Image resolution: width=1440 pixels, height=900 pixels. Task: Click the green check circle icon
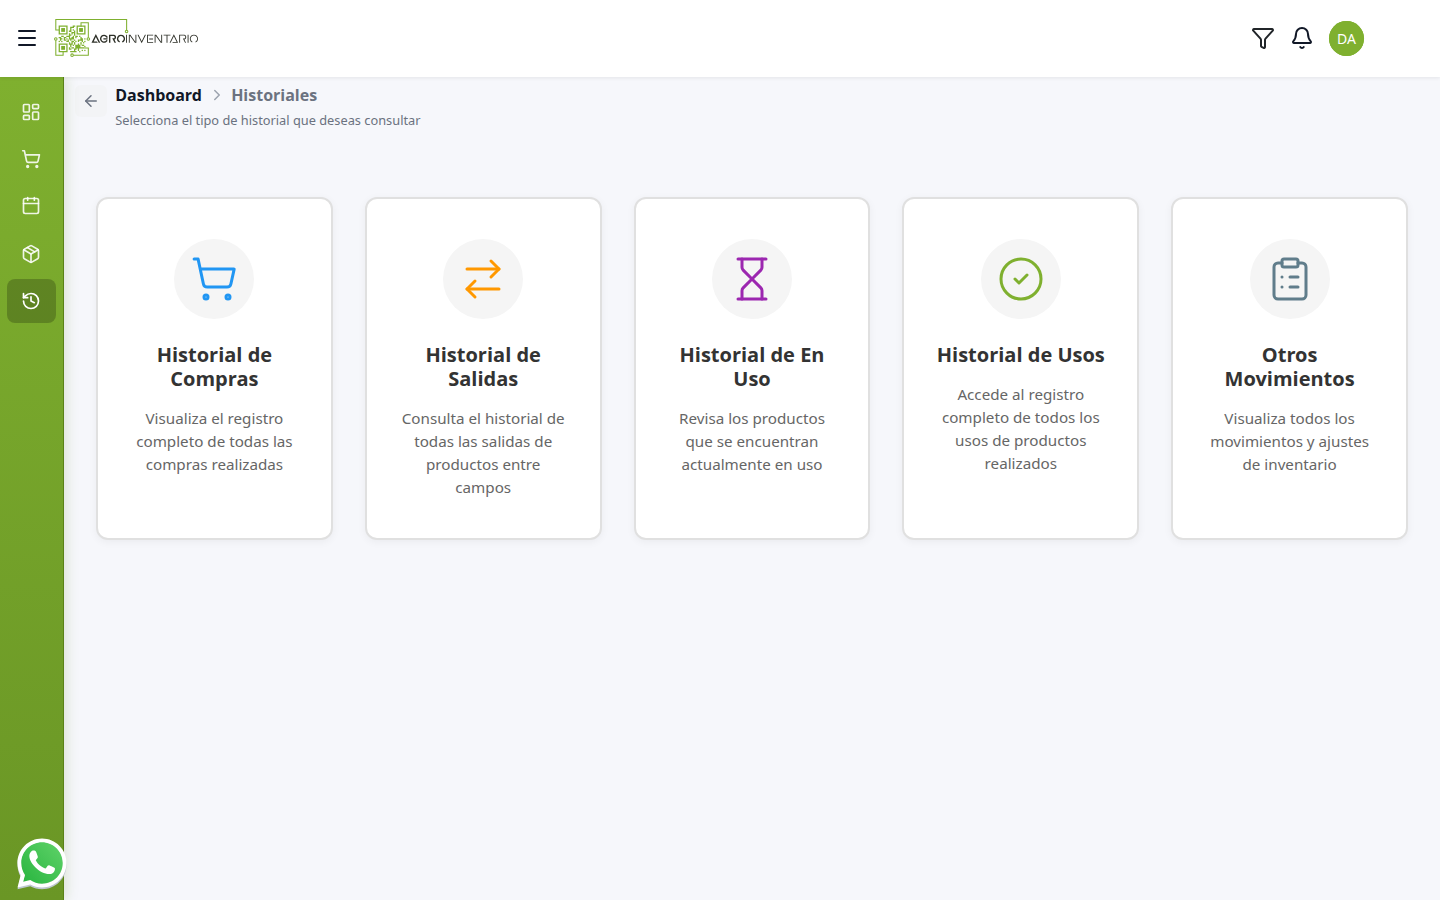point(1021,279)
